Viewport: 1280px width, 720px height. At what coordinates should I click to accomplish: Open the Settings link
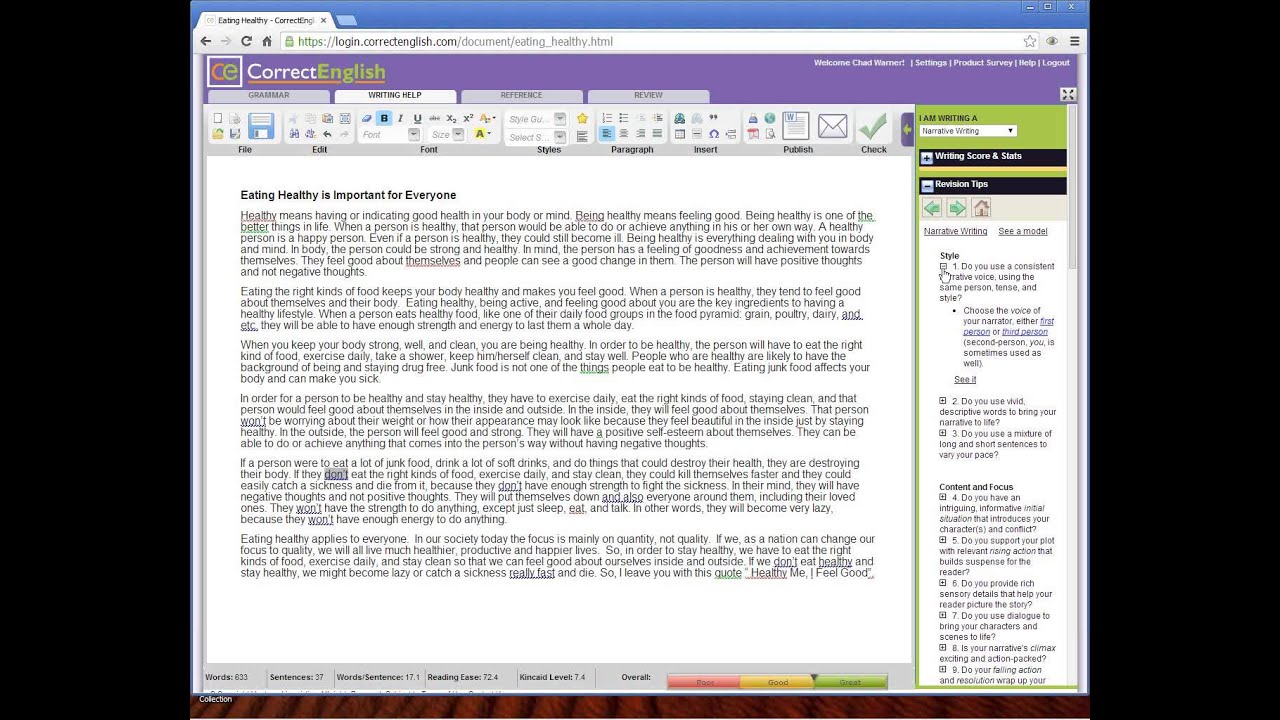coord(930,63)
